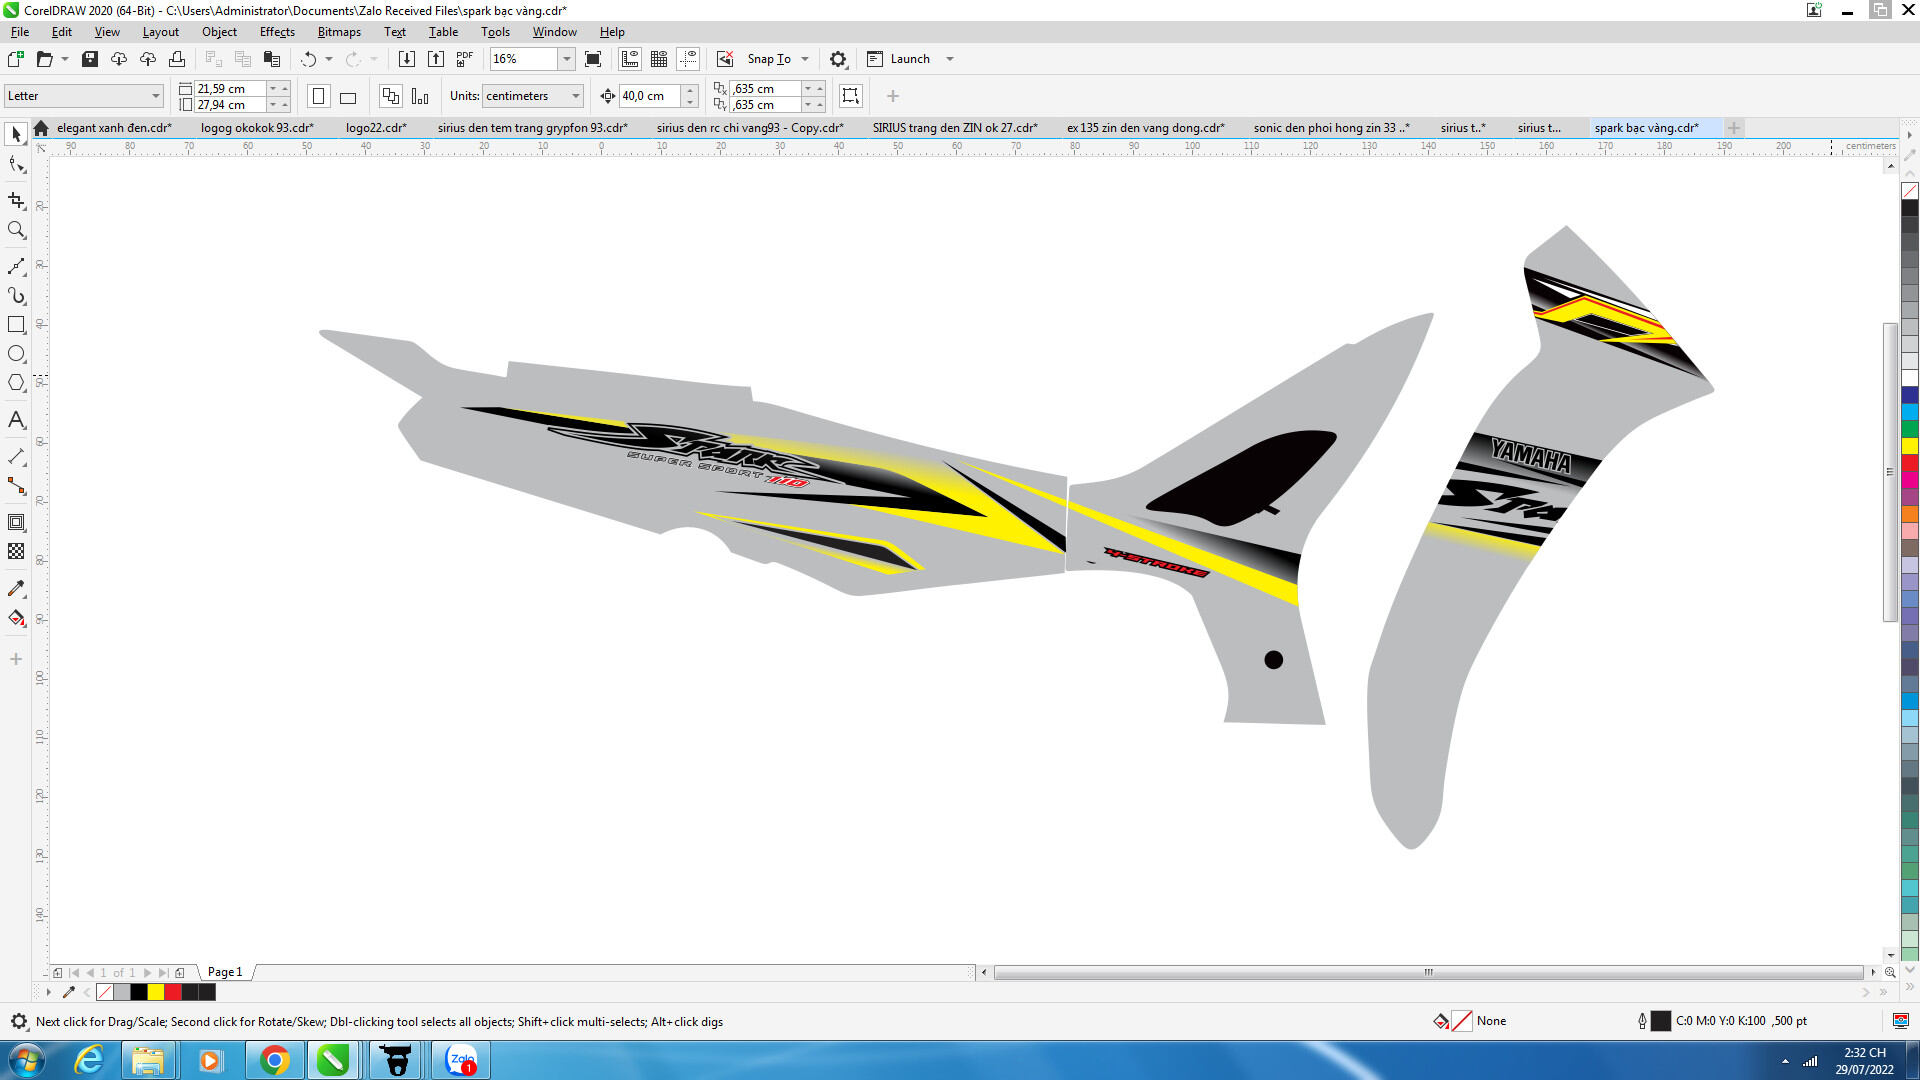
Task: Click the nudge distance 40,0 cm field
Action: (x=649, y=96)
